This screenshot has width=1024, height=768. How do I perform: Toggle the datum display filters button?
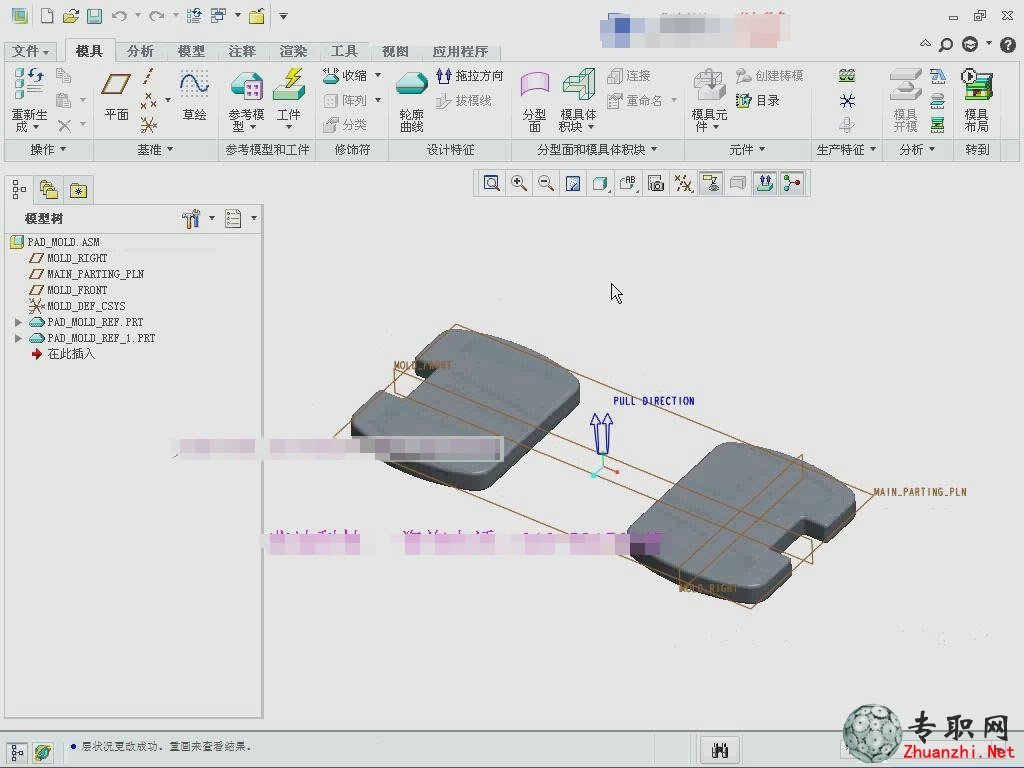click(x=683, y=184)
